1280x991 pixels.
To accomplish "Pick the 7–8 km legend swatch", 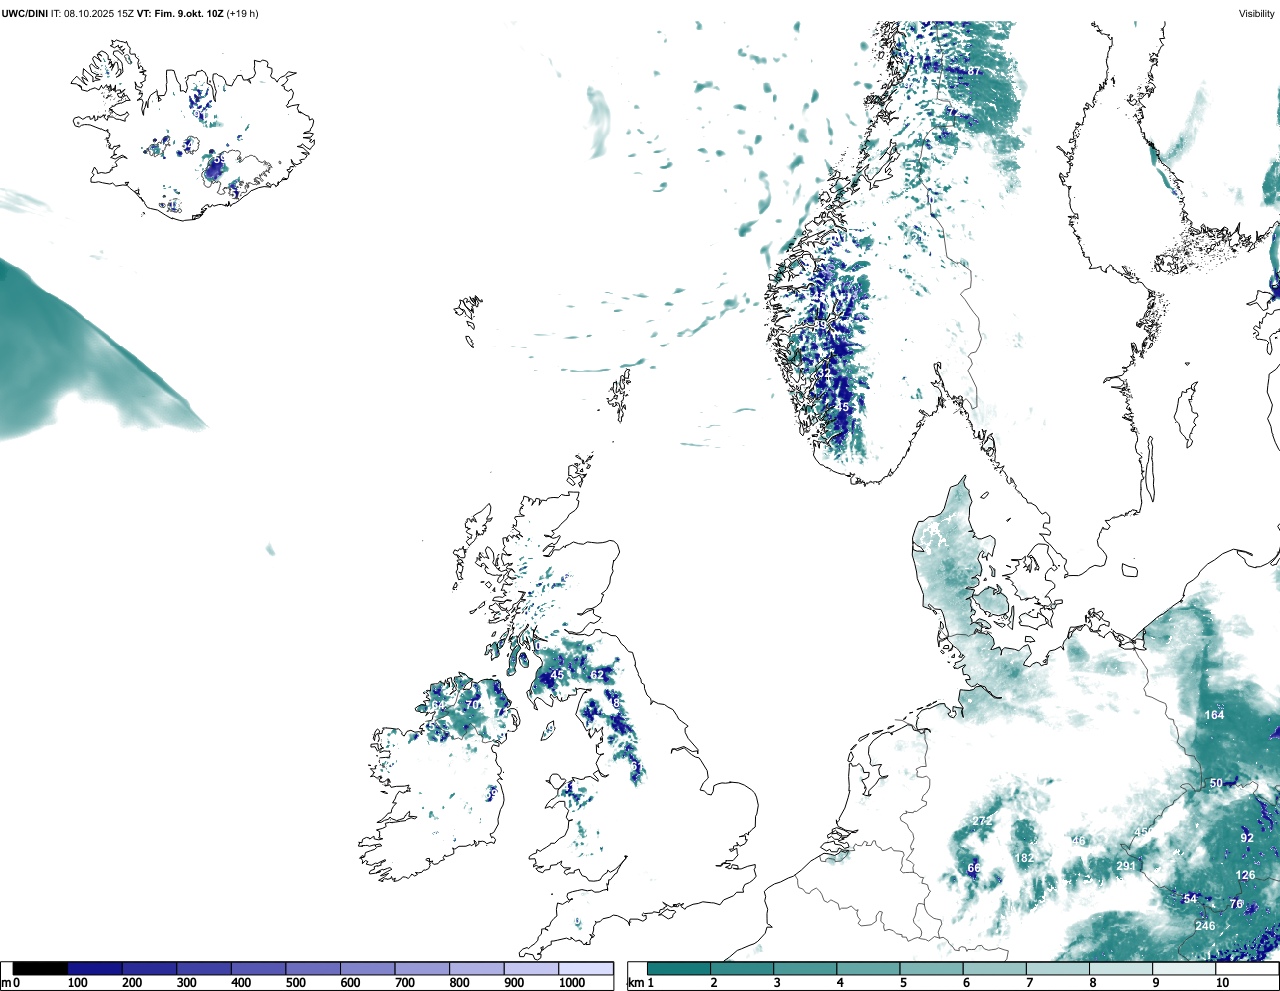I will (x=1057, y=968).
